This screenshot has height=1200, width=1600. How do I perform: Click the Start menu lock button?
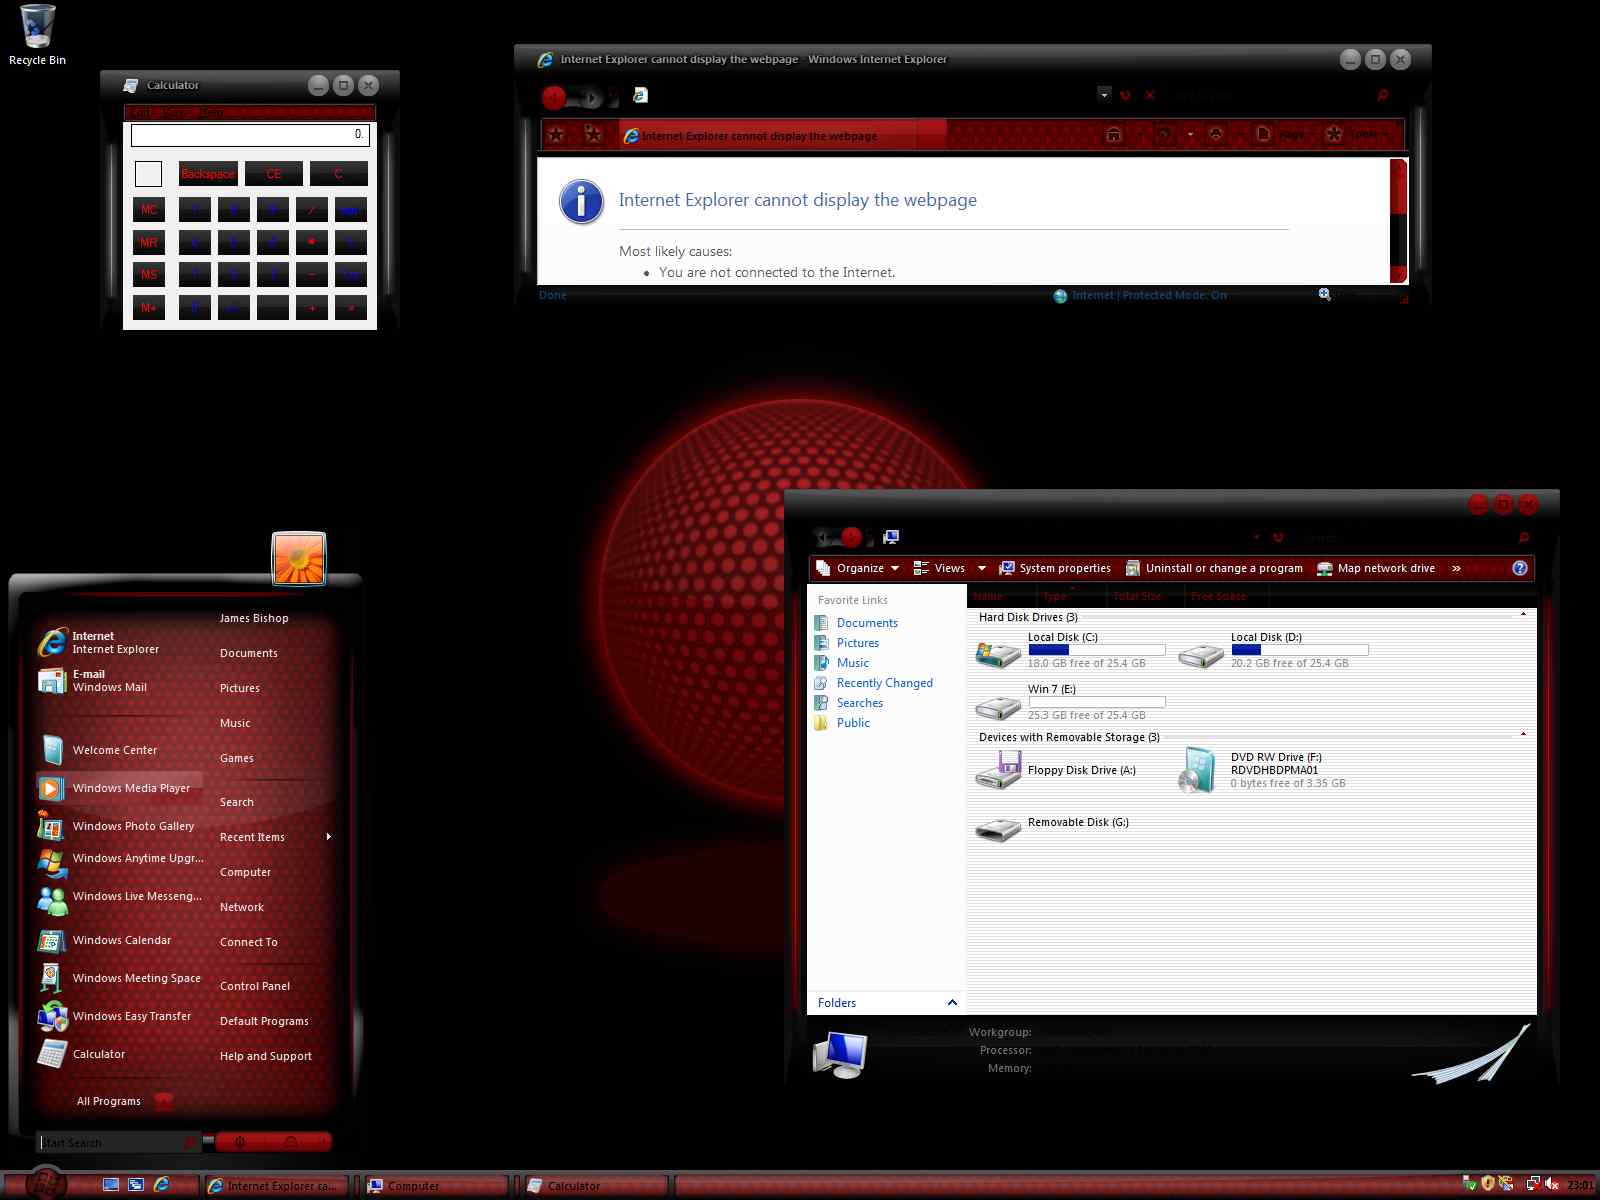291,1142
